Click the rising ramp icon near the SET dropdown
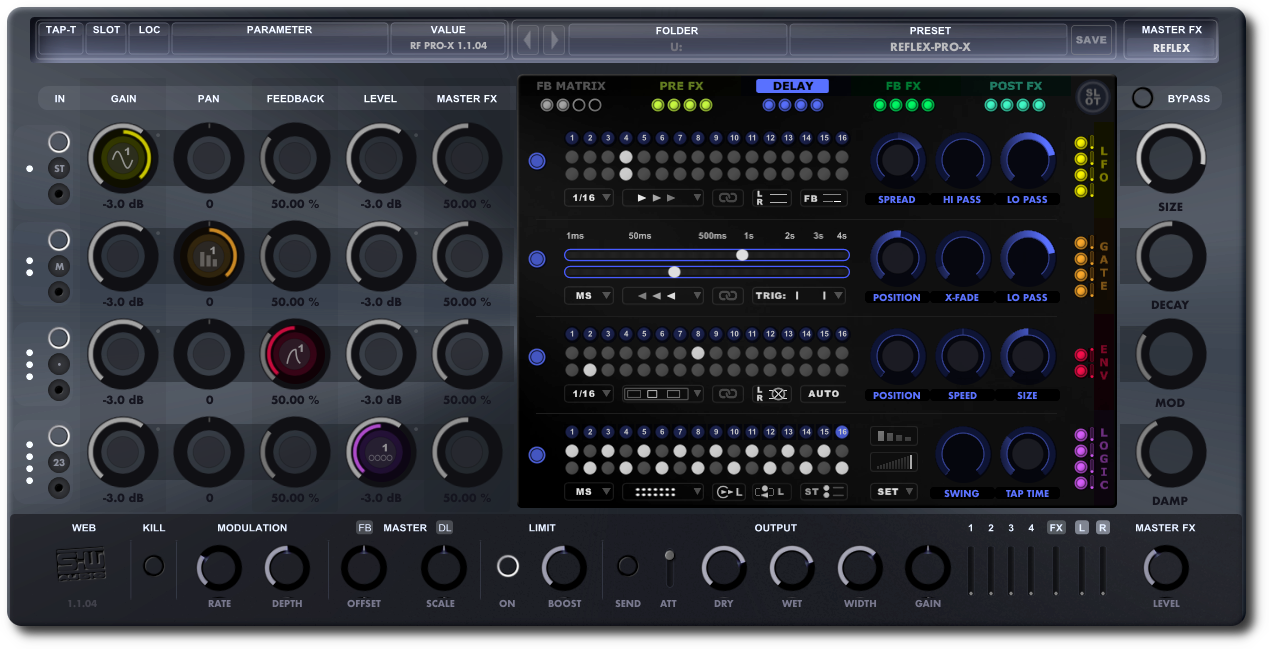This screenshot has width=1269, height=649. coord(893,462)
